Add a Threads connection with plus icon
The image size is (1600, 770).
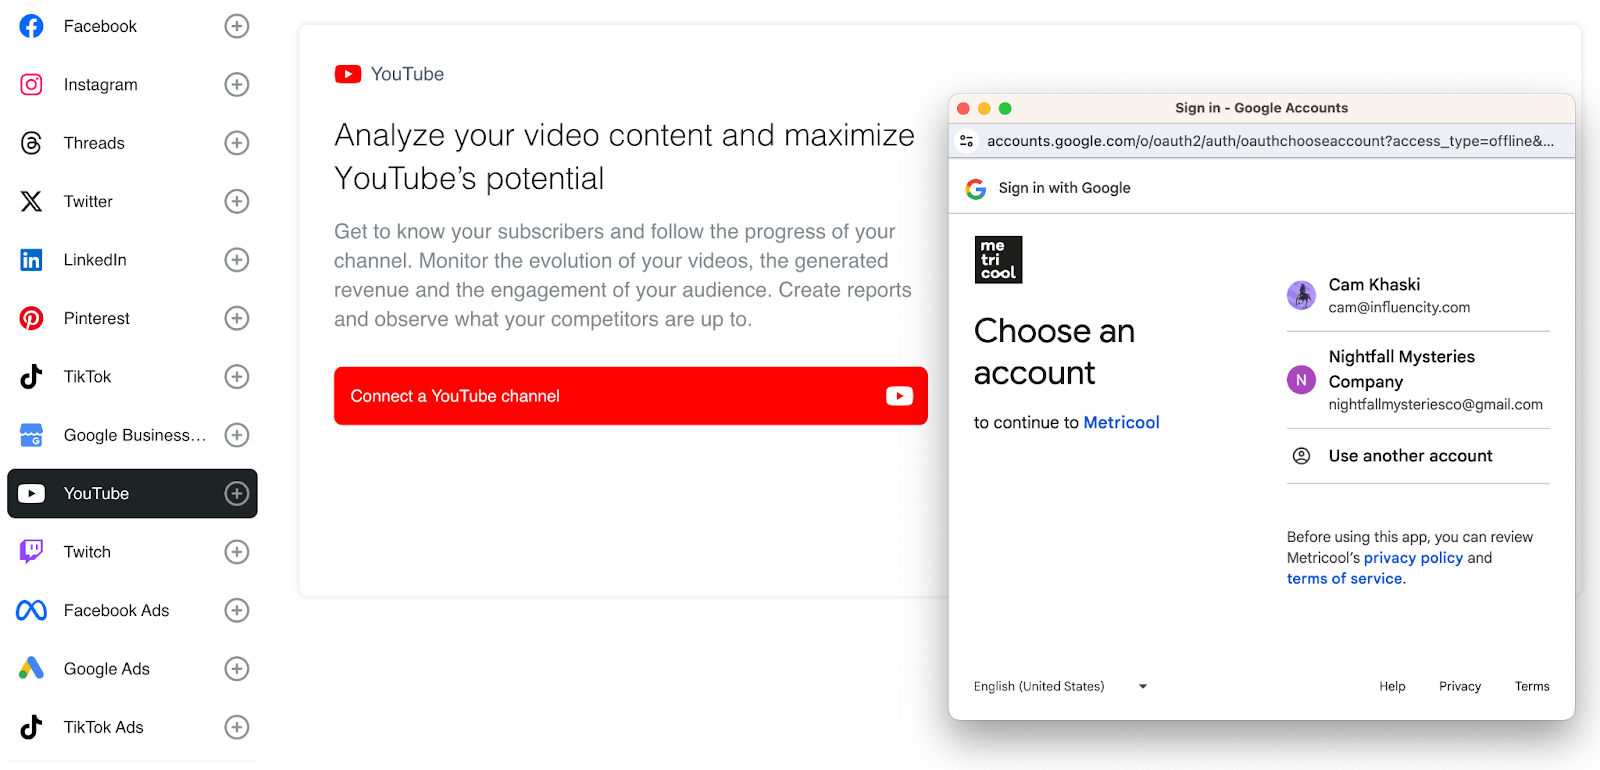[237, 143]
